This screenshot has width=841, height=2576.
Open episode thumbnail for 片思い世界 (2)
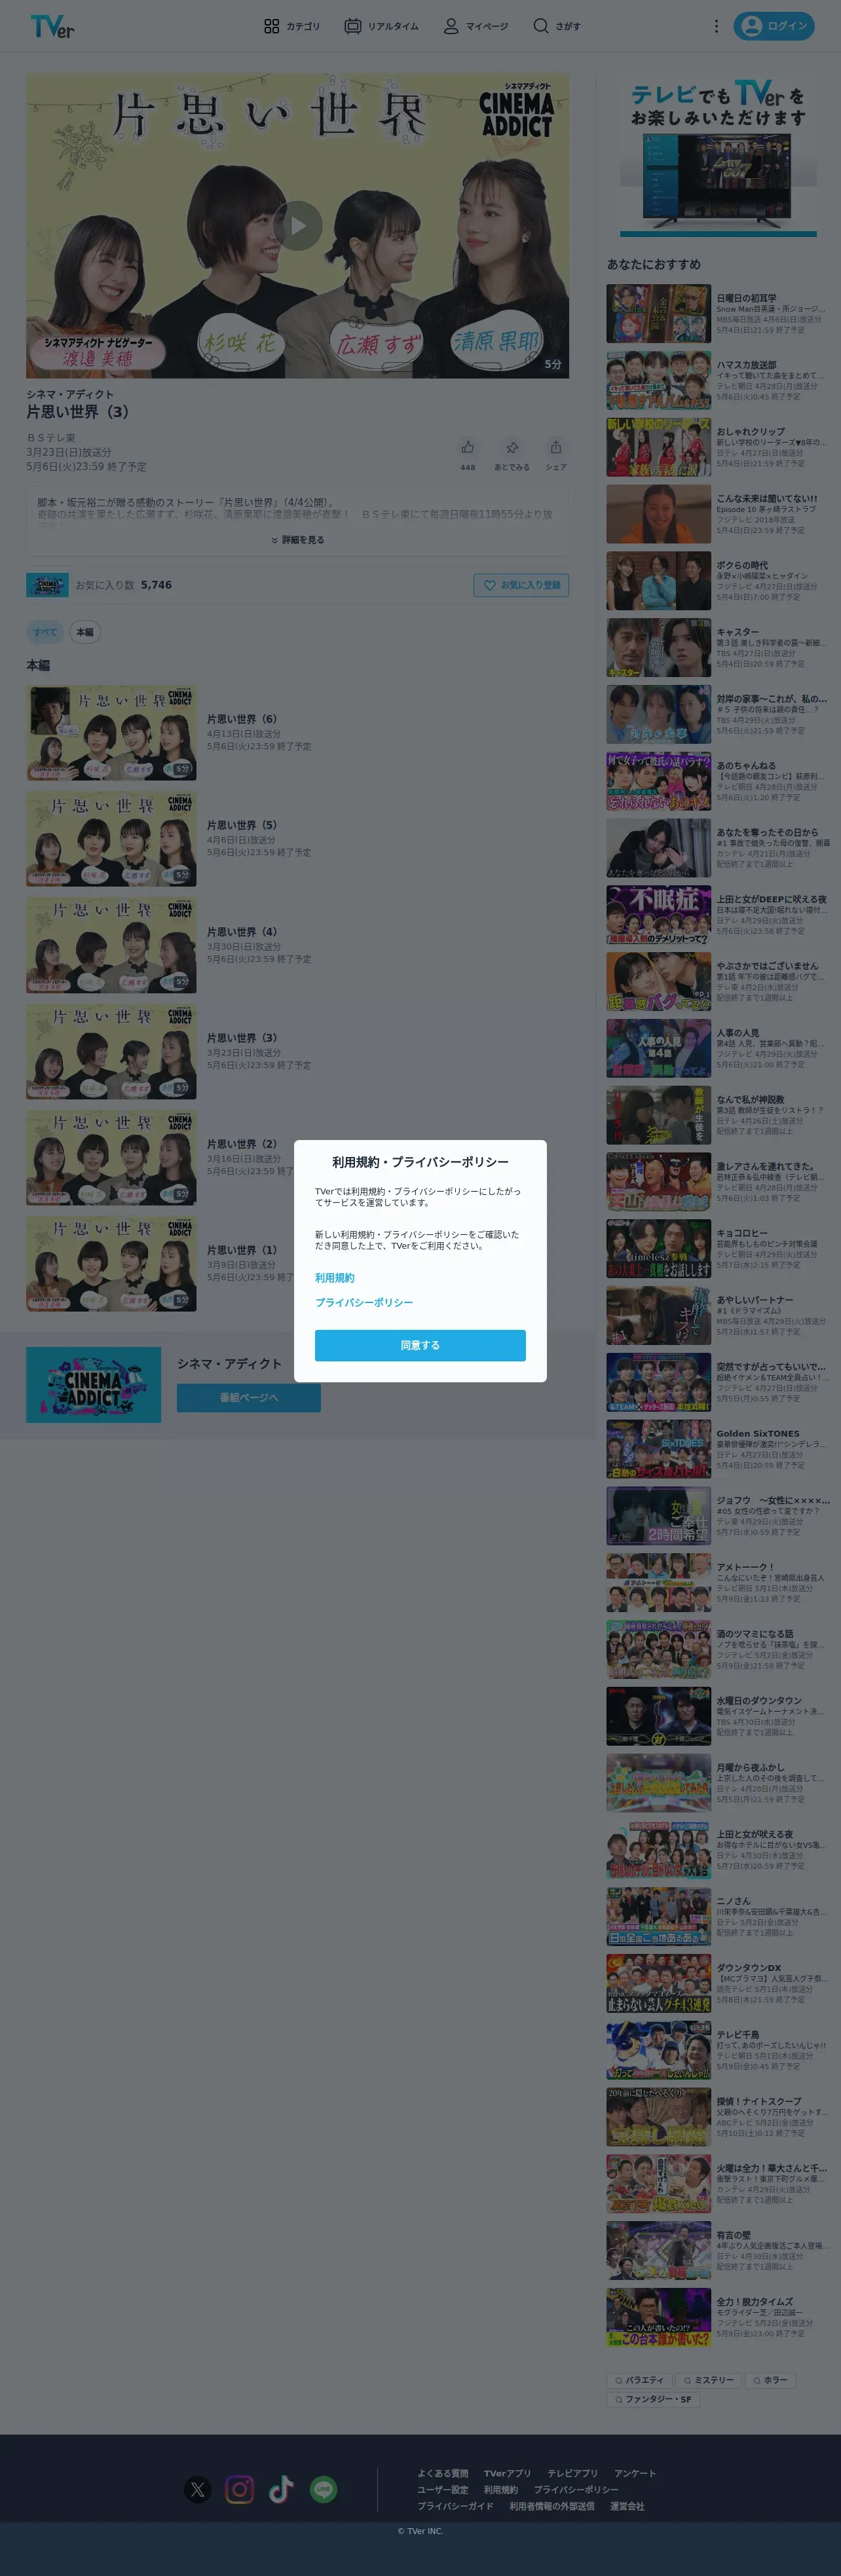[x=111, y=1157]
